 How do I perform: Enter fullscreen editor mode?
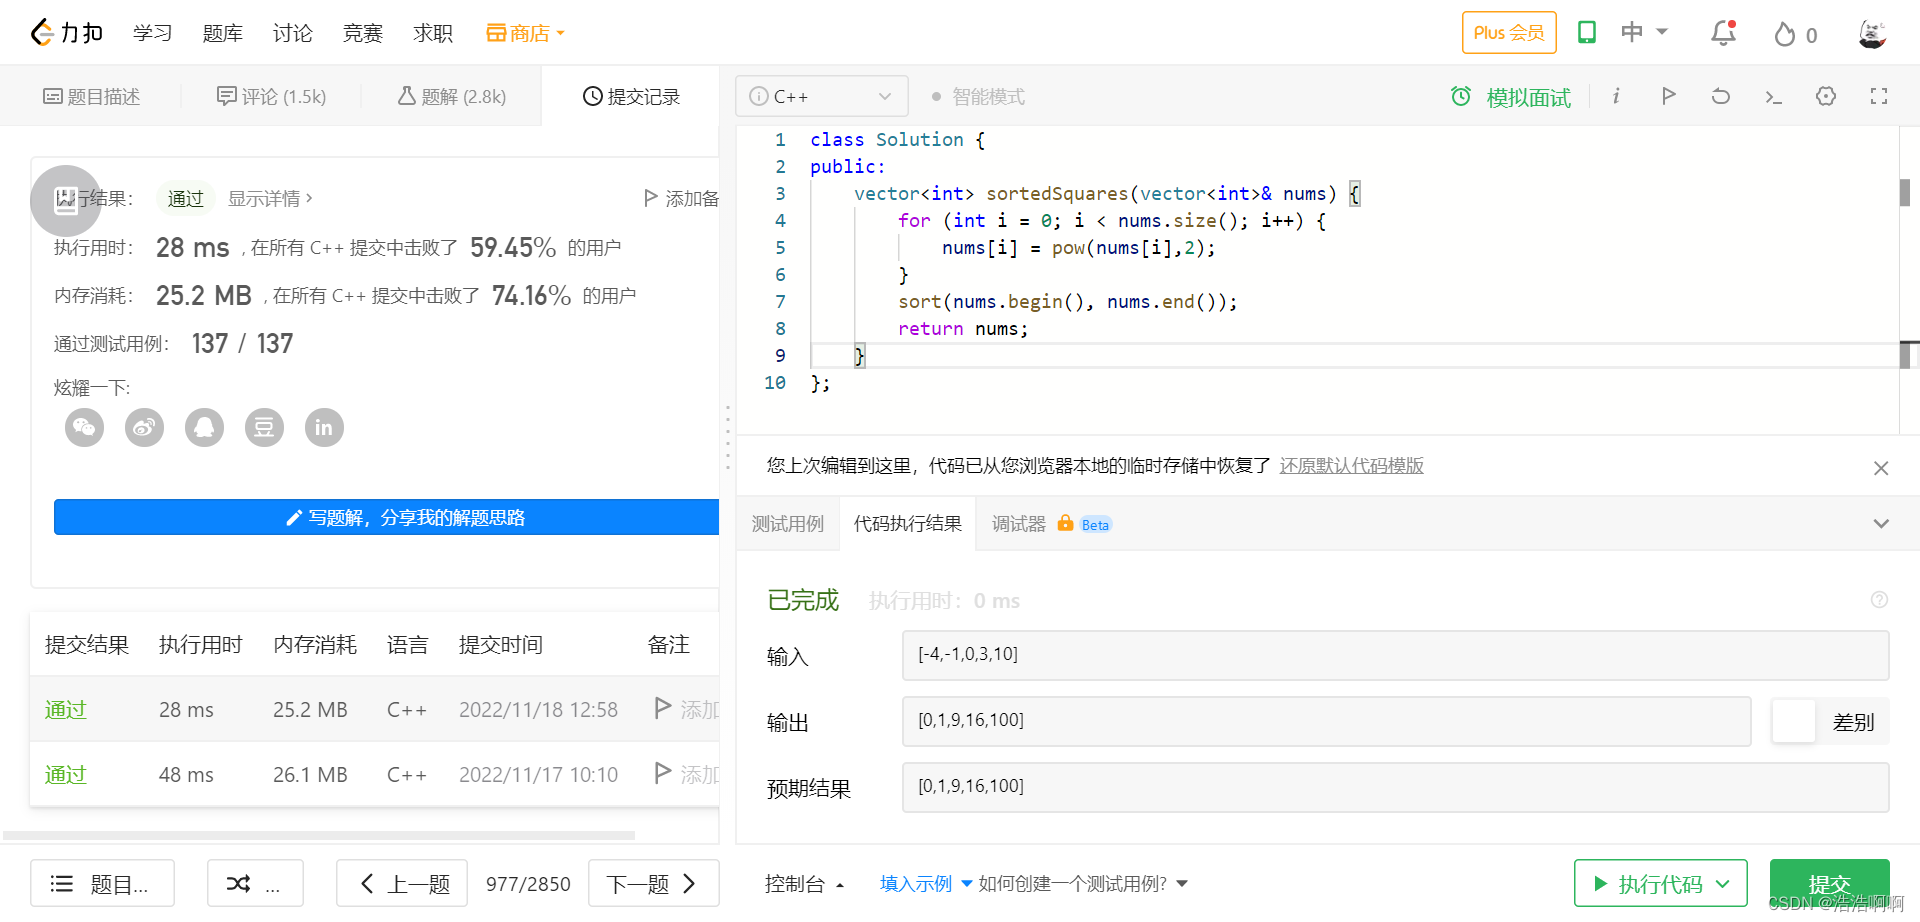[x=1879, y=96]
